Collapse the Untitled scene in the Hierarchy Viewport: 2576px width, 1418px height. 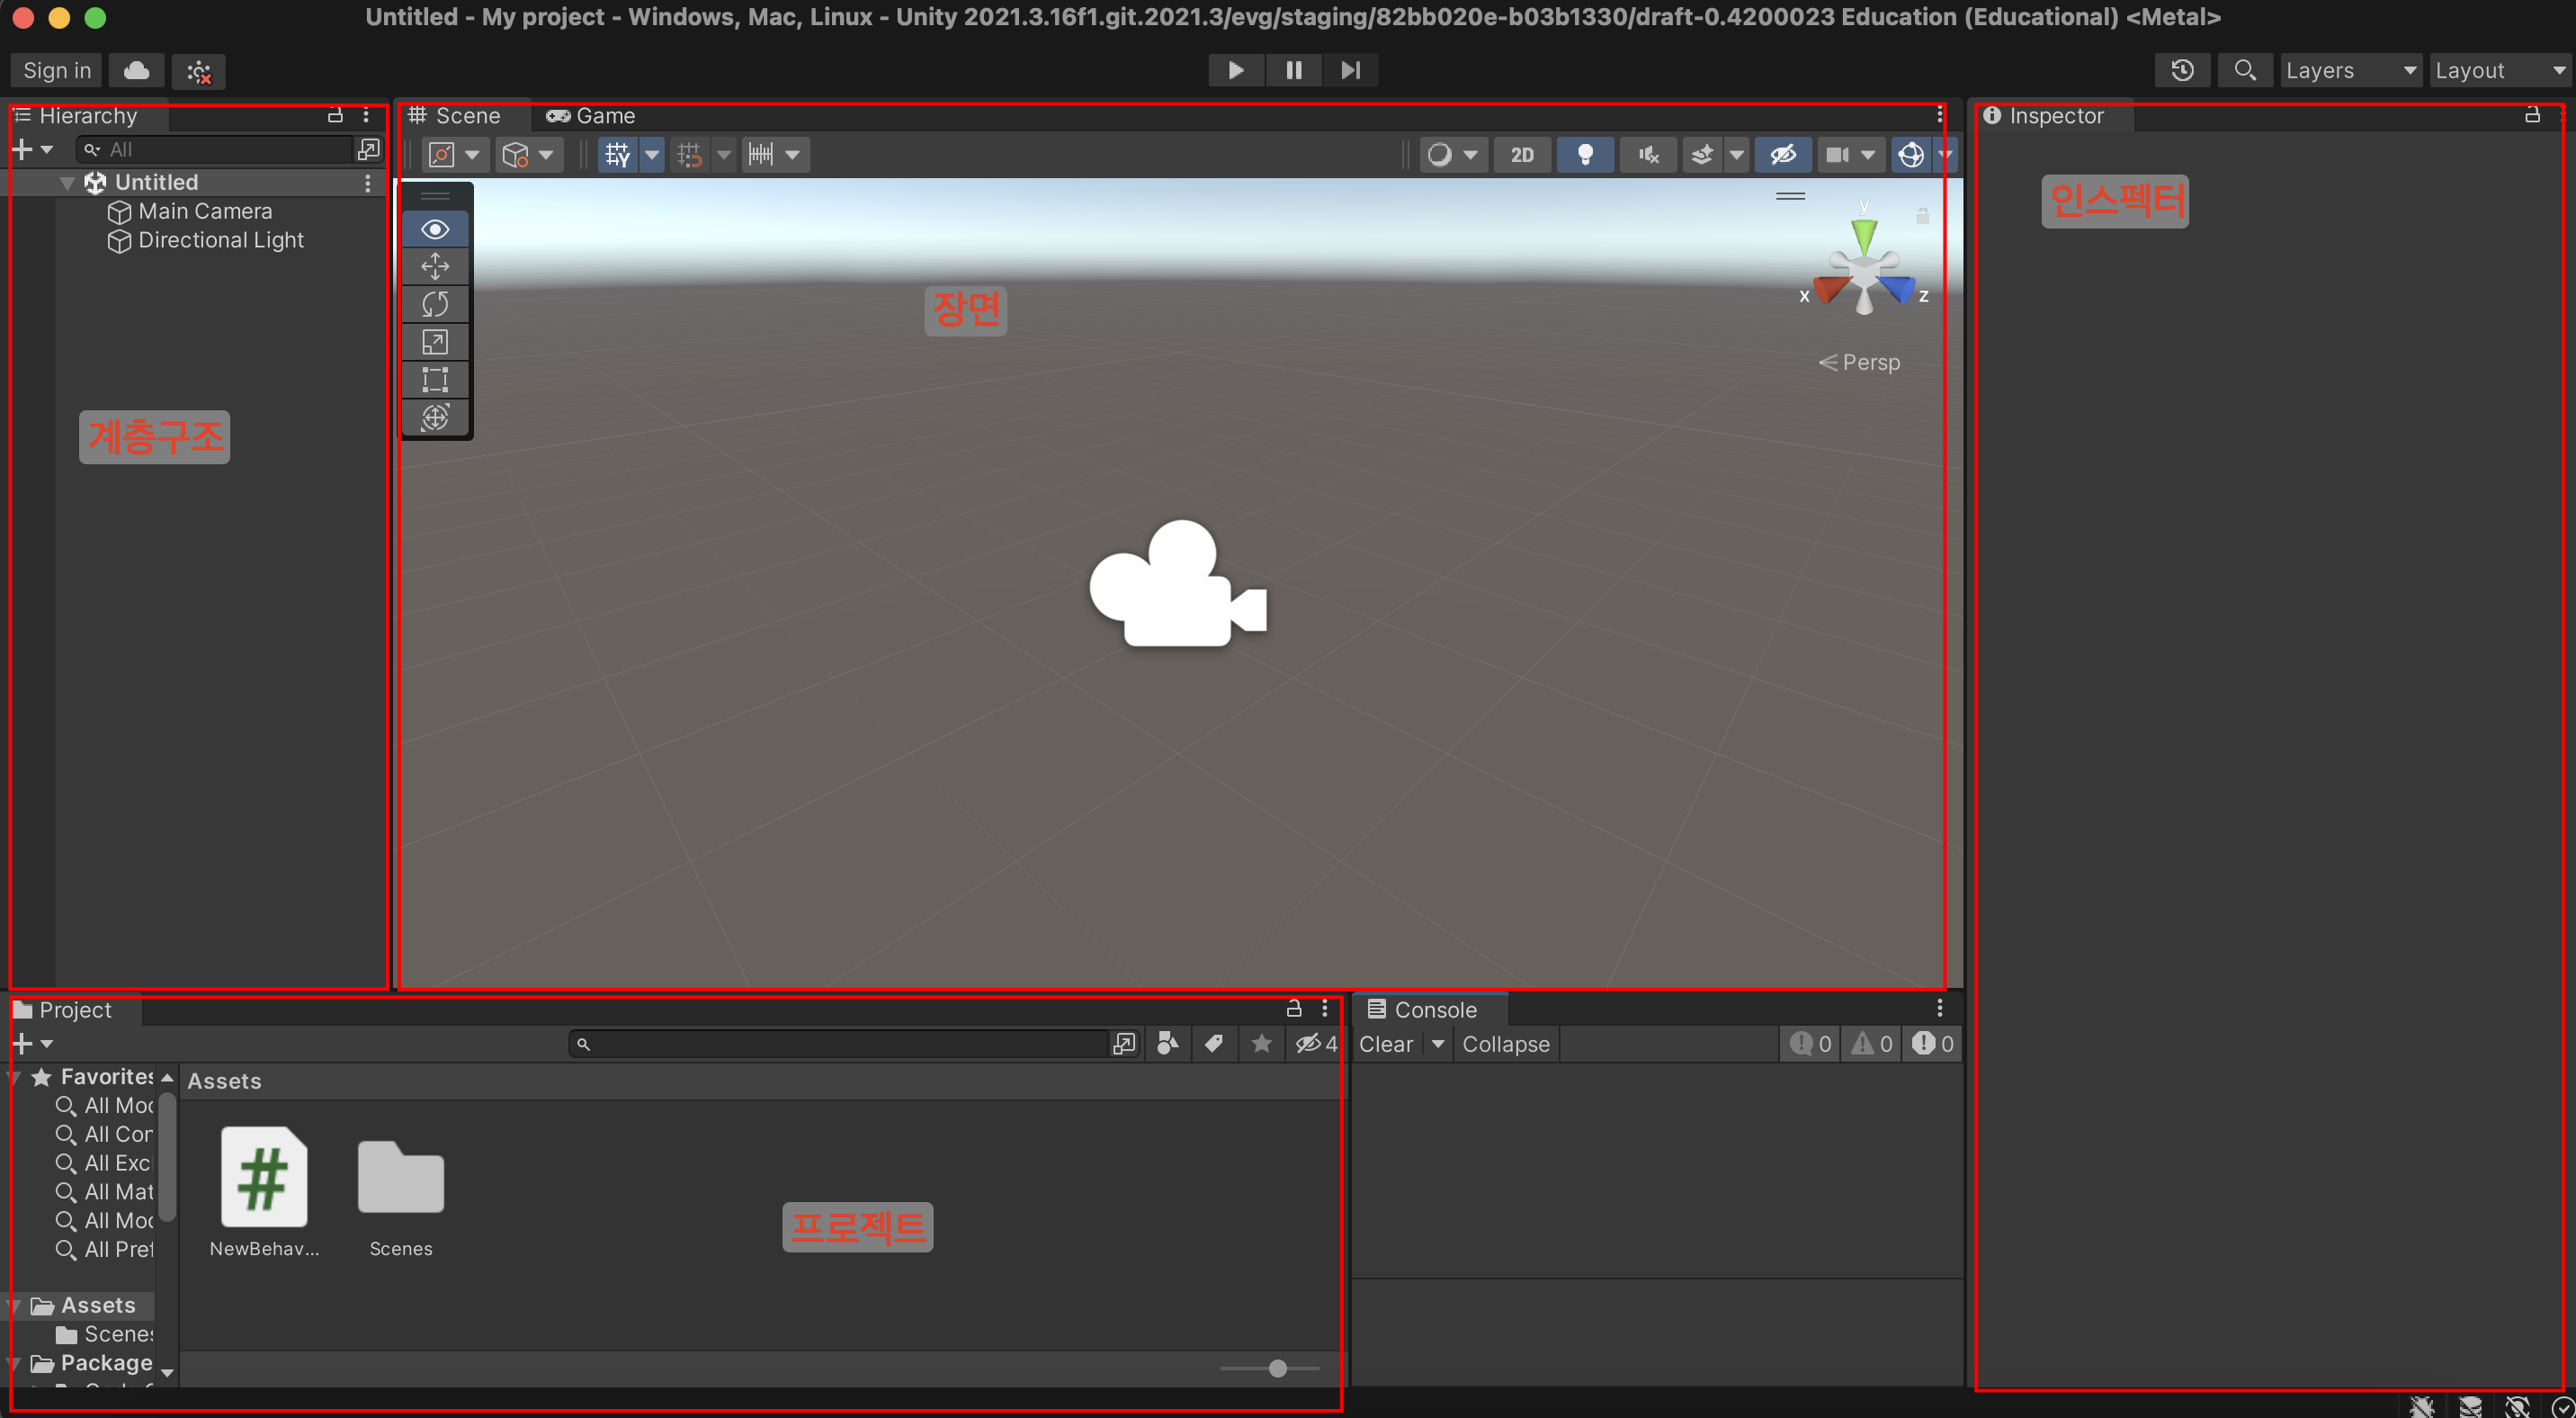click(x=67, y=182)
